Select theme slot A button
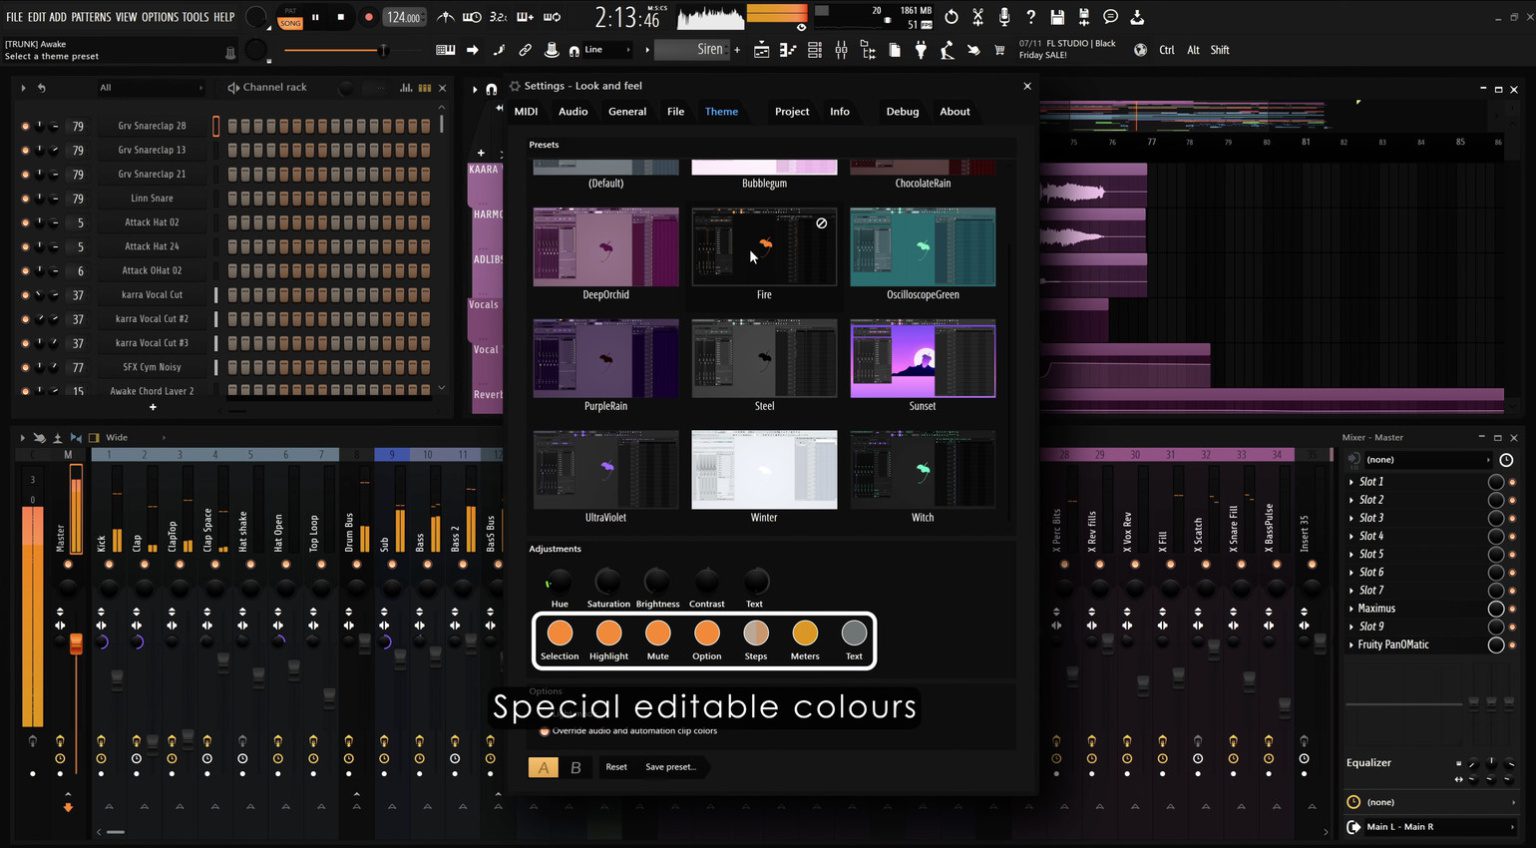Screen dimensions: 1536x848 click(543, 767)
